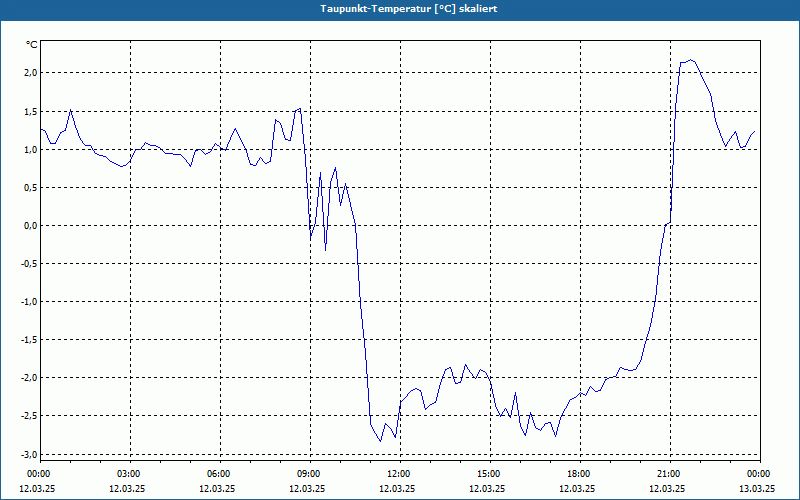Click the curve's lowest dip near 11:20
Viewport: 800px width, 500px height.
380,441
